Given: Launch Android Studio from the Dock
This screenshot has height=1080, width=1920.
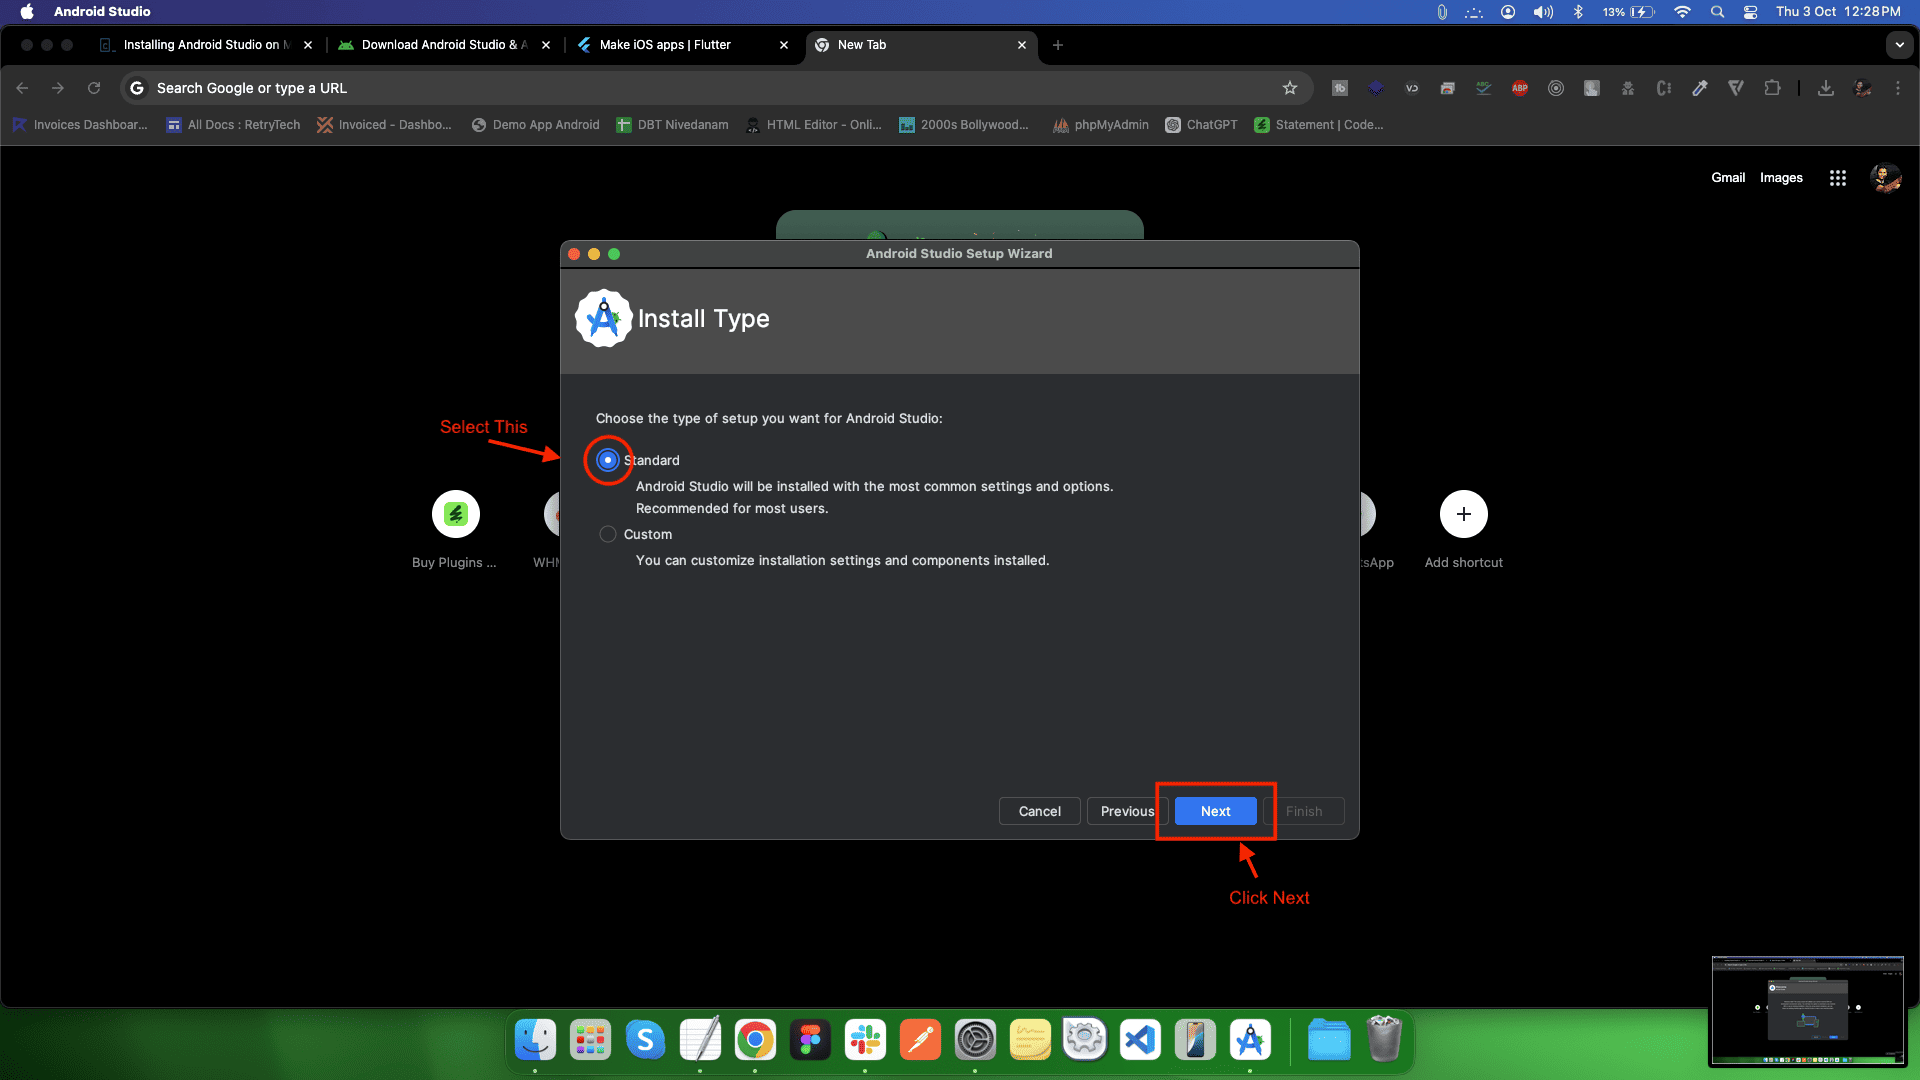Looking at the screenshot, I should [x=1251, y=1040].
